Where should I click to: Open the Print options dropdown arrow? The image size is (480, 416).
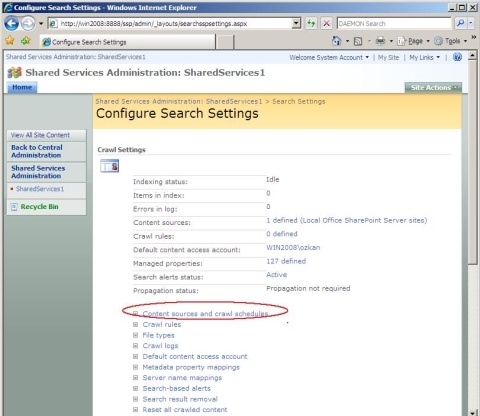[x=391, y=41]
